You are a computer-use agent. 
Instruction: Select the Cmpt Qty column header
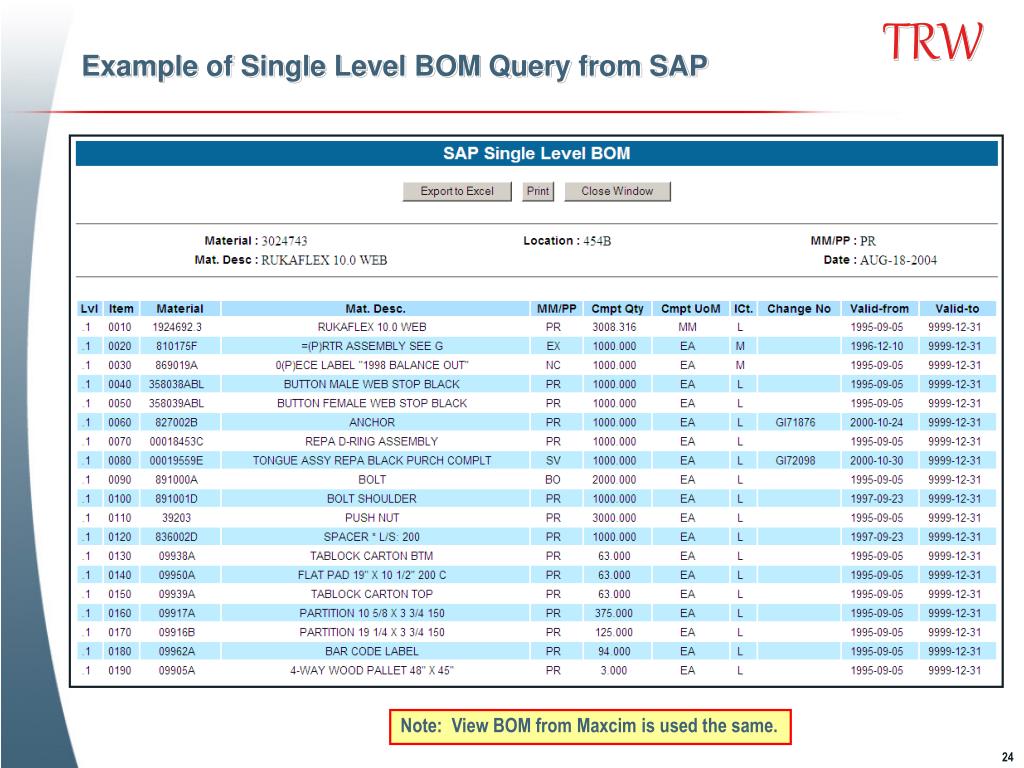pyautogui.click(x=617, y=308)
